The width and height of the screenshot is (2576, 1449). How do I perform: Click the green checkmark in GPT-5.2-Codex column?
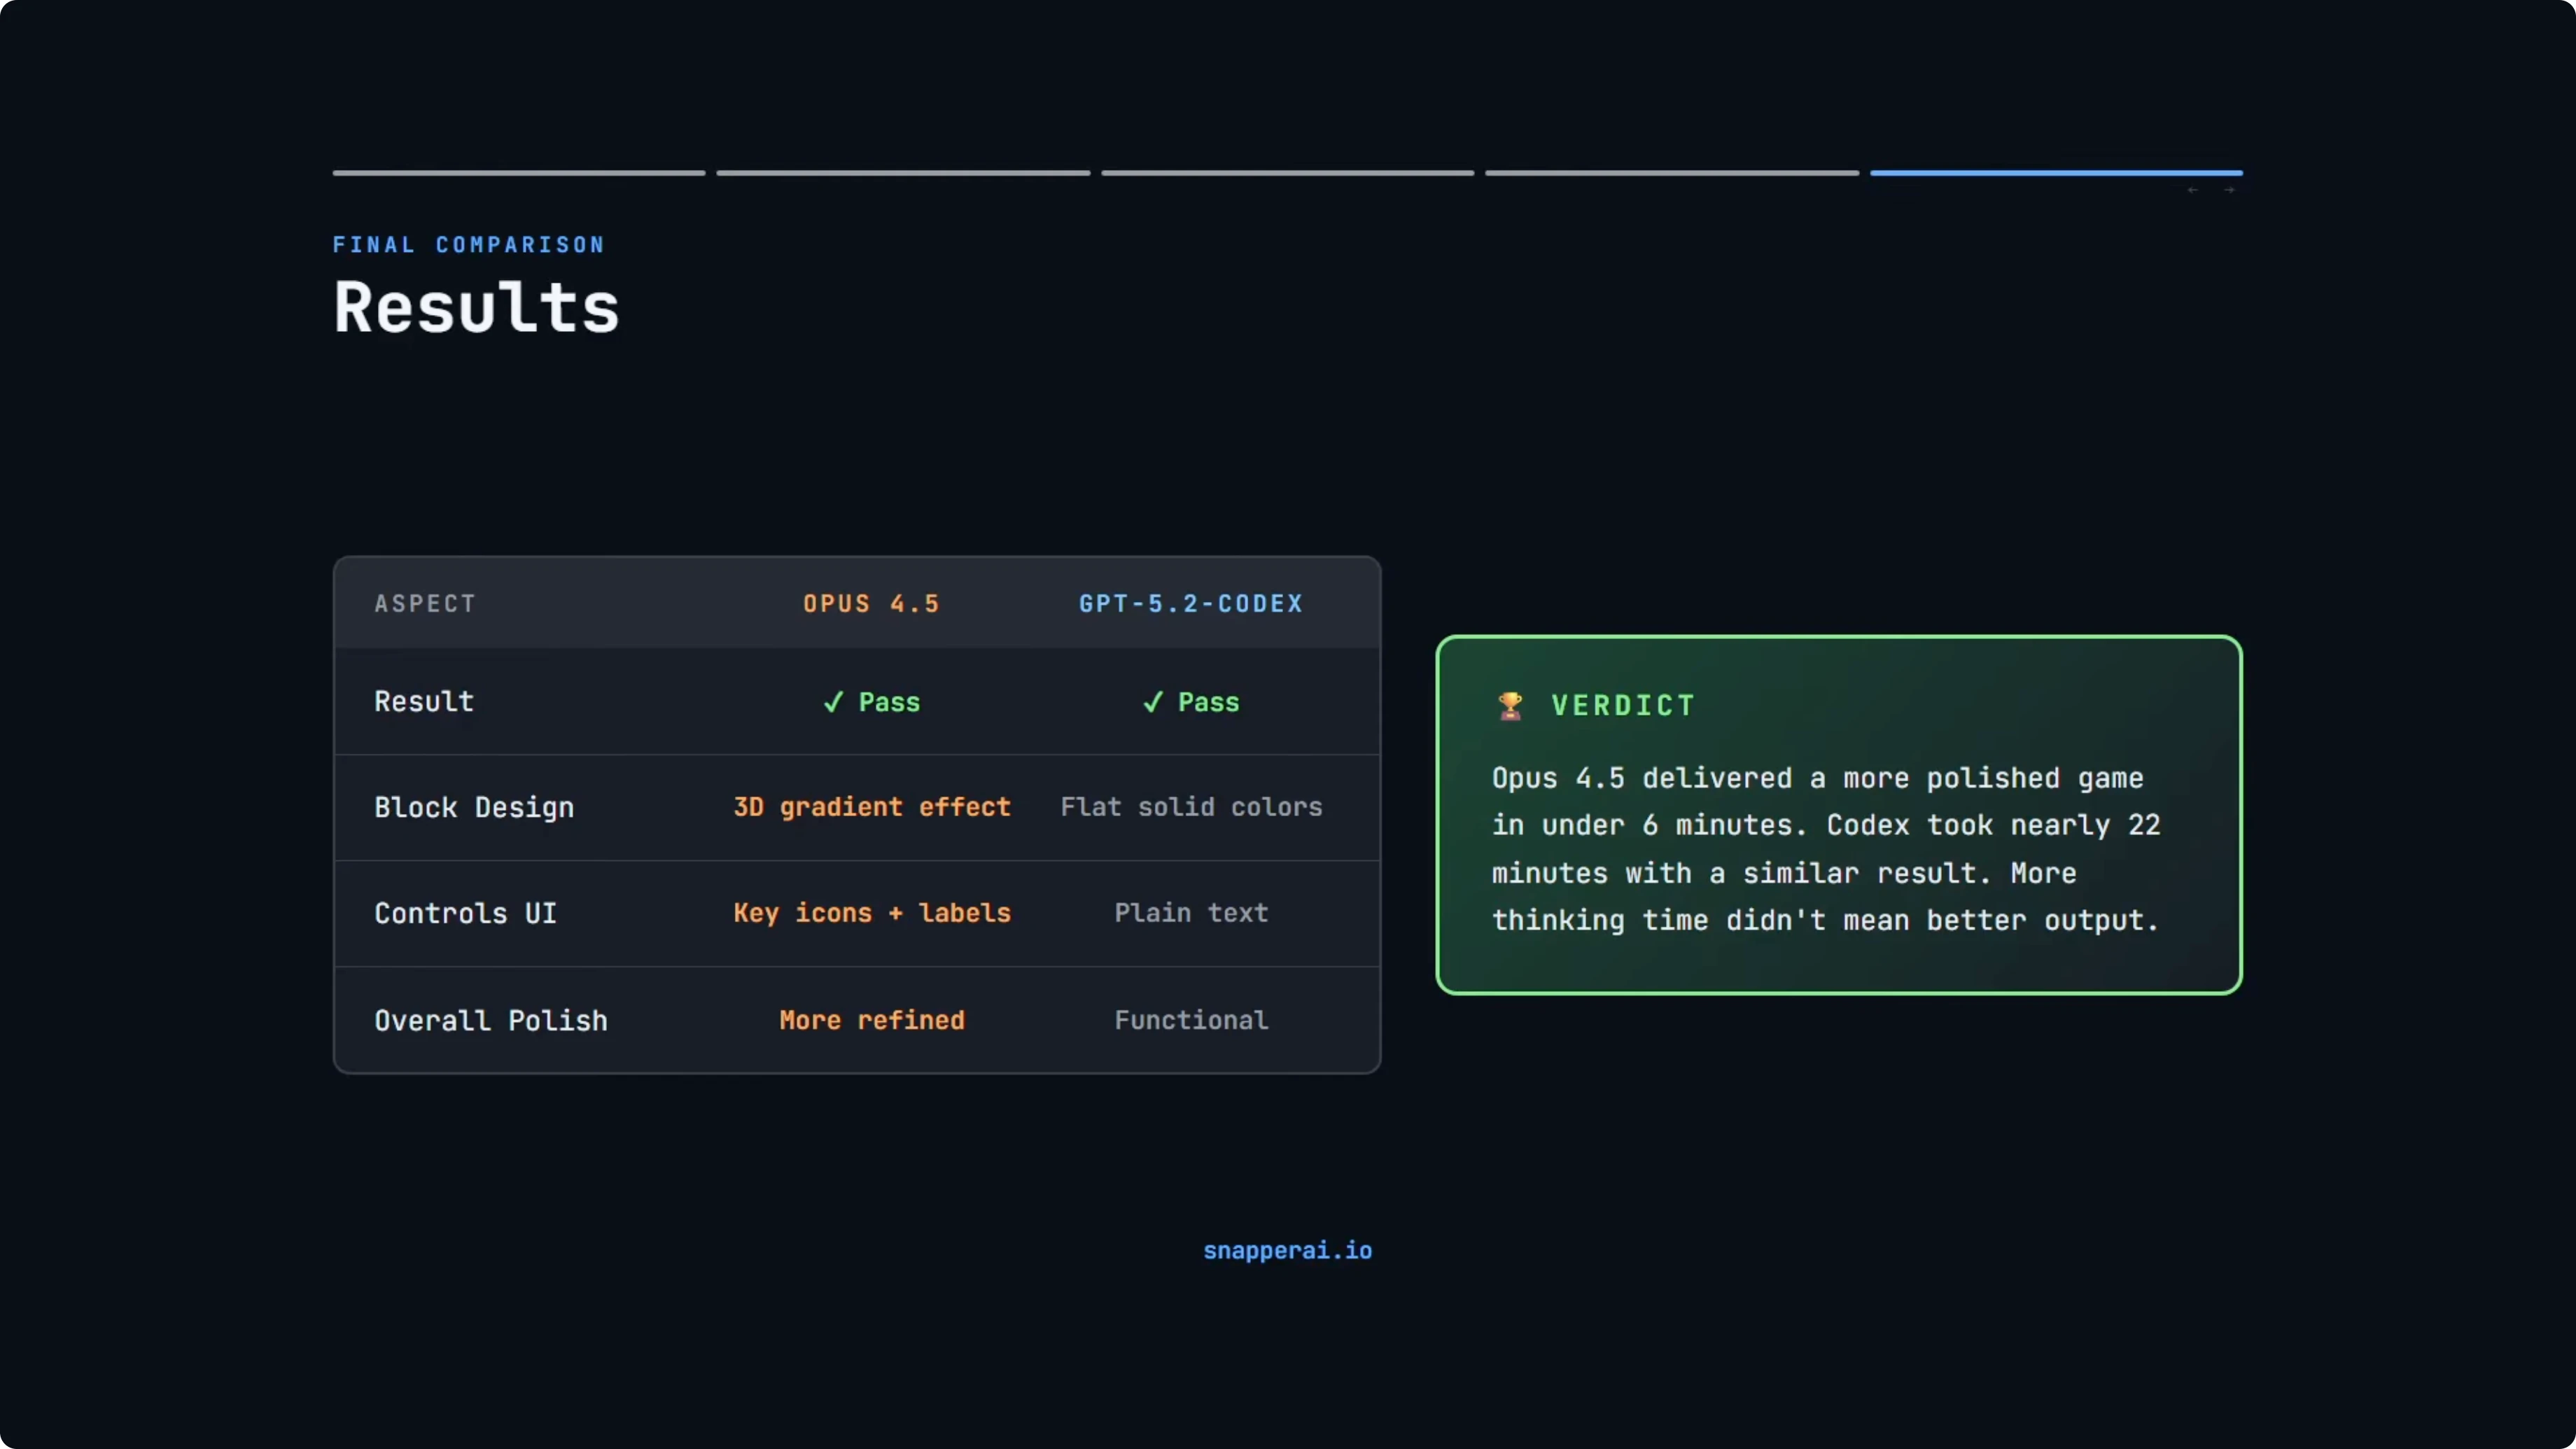pyautogui.click(x=1152, y=702)
